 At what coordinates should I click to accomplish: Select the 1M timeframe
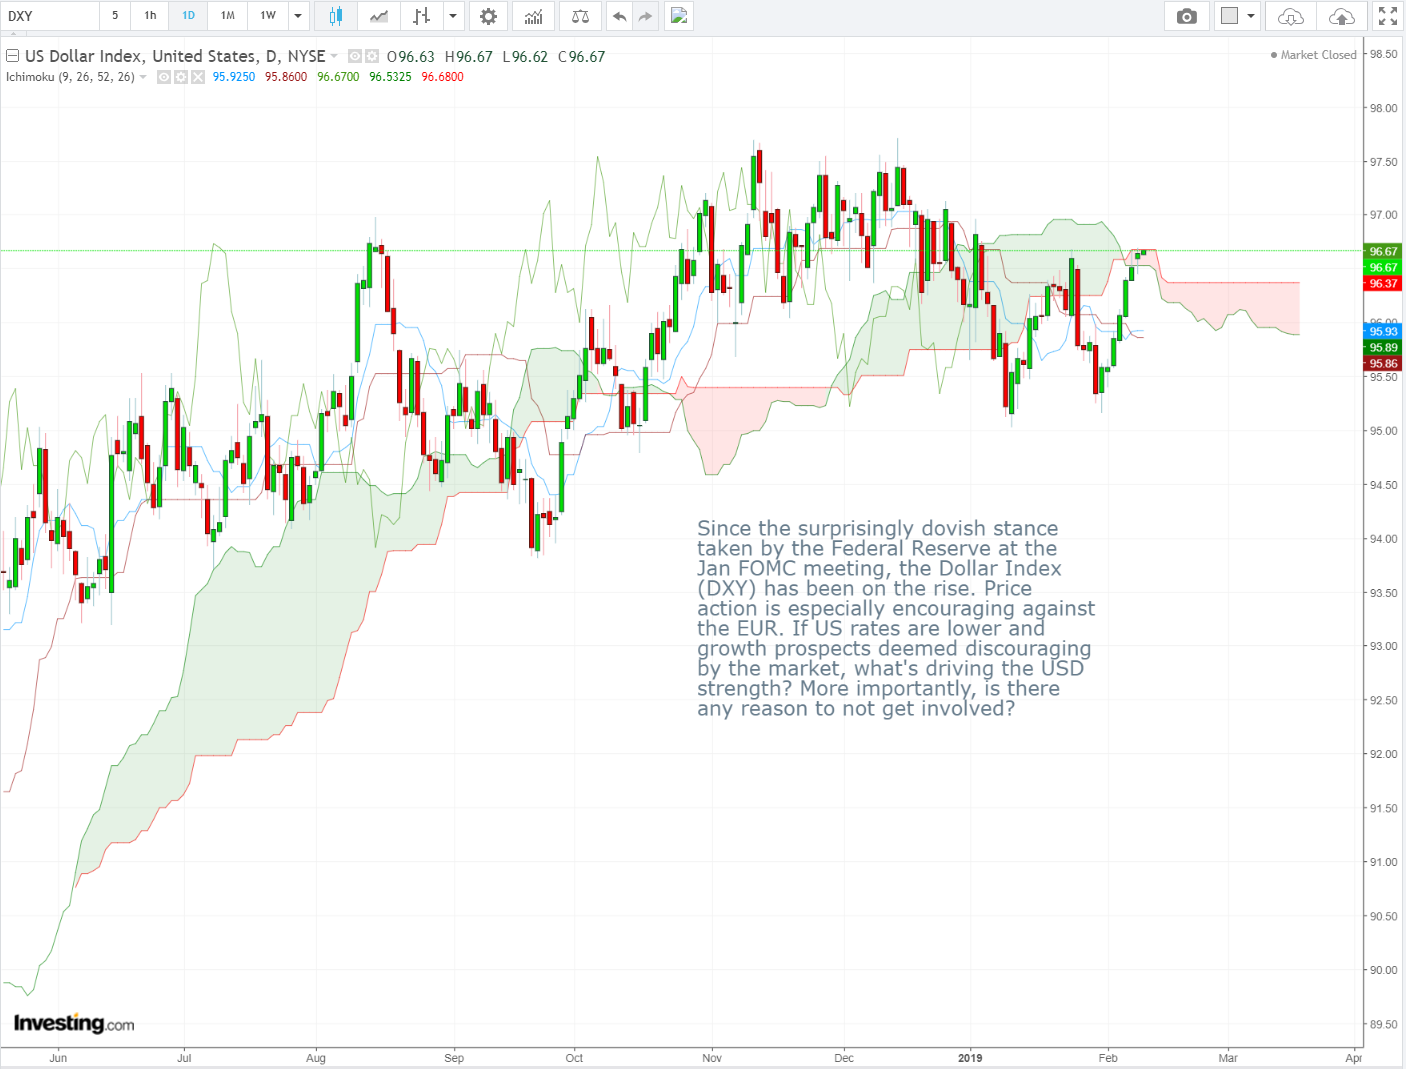point(228,16)
